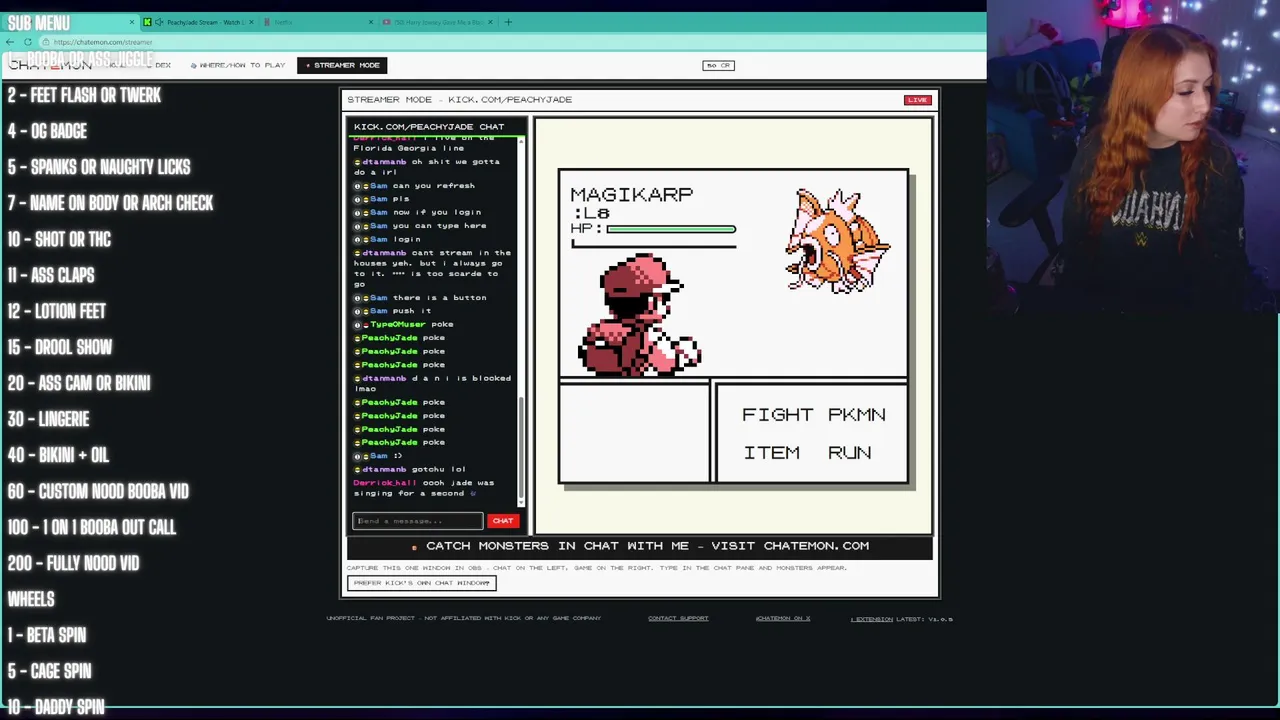Switch to the Harry Jowsey YouTube tab

click(439, 22)
